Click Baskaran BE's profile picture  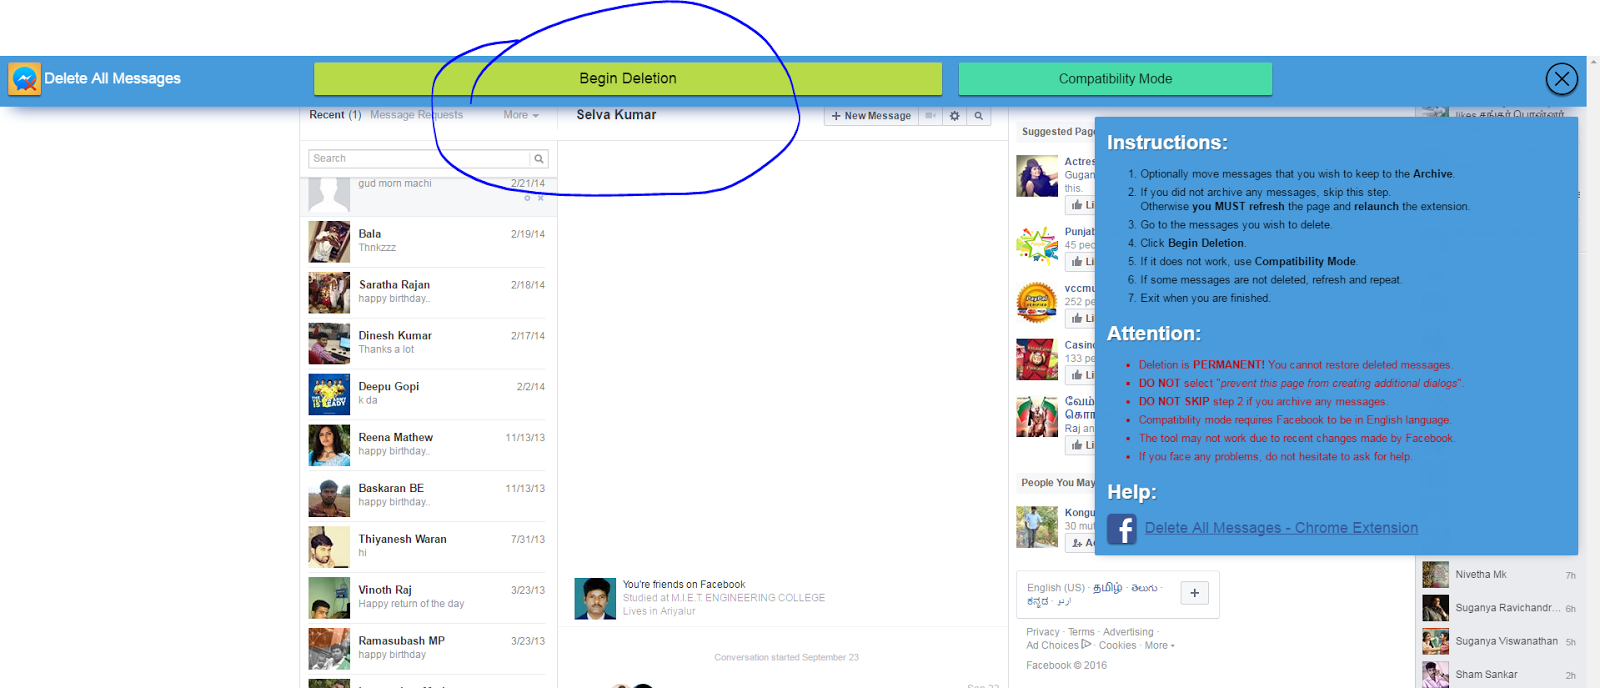pyautogui.click(x=329, y=497)
